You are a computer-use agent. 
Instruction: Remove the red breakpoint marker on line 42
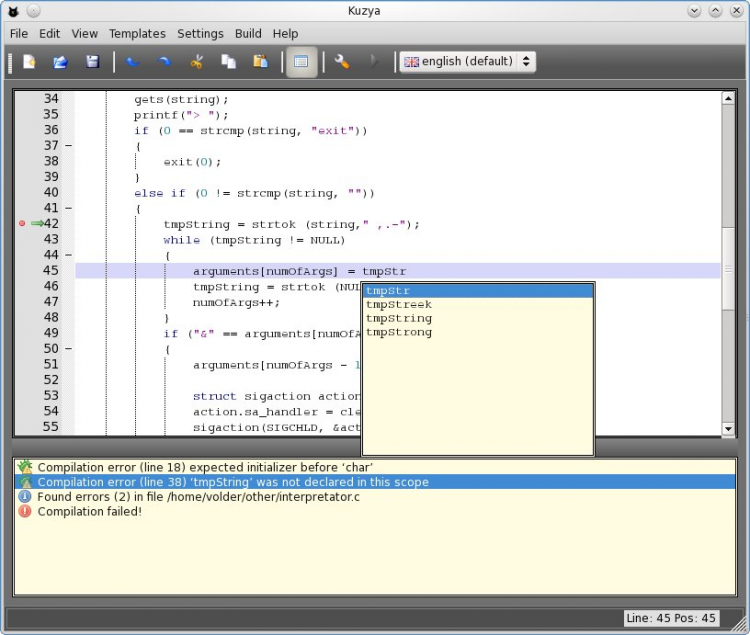tap(22, 224)
